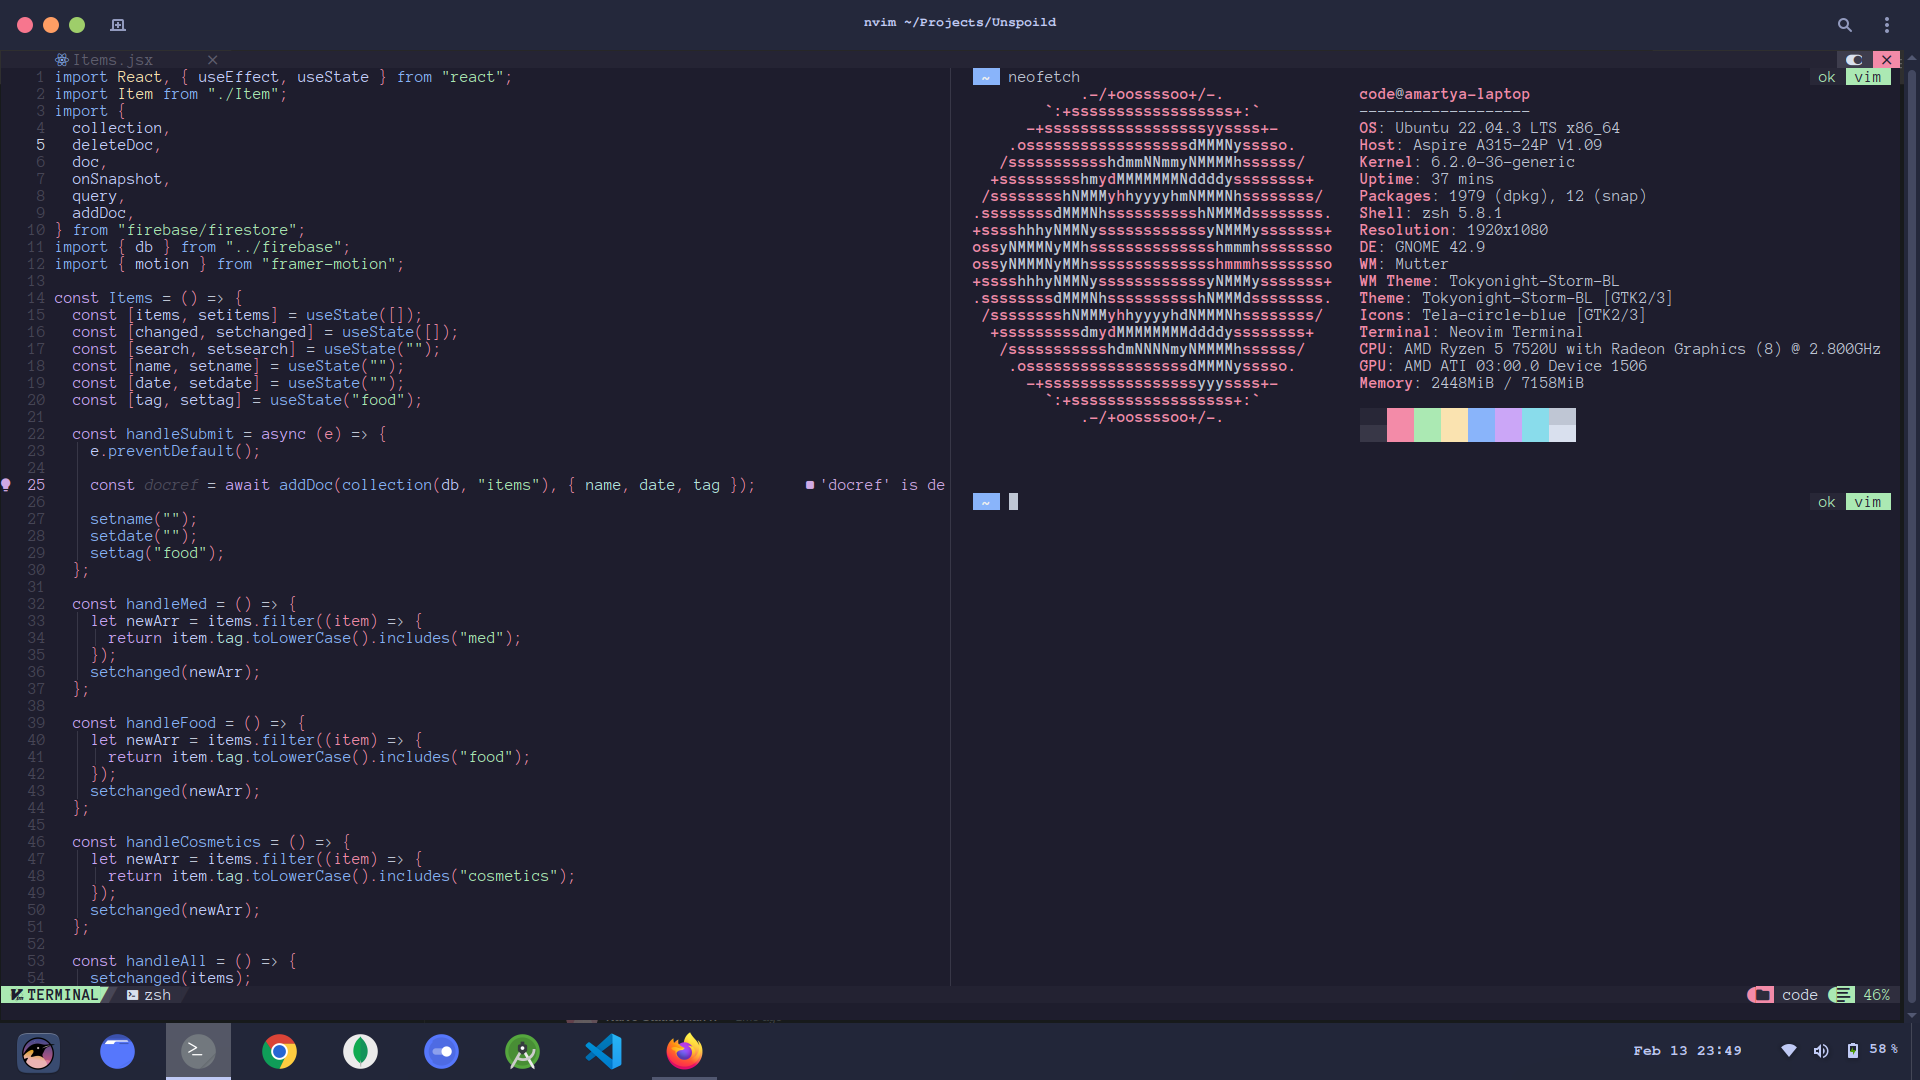Click the 'const handleMed' declaration

pyautogui.click(x=184, y=604)
